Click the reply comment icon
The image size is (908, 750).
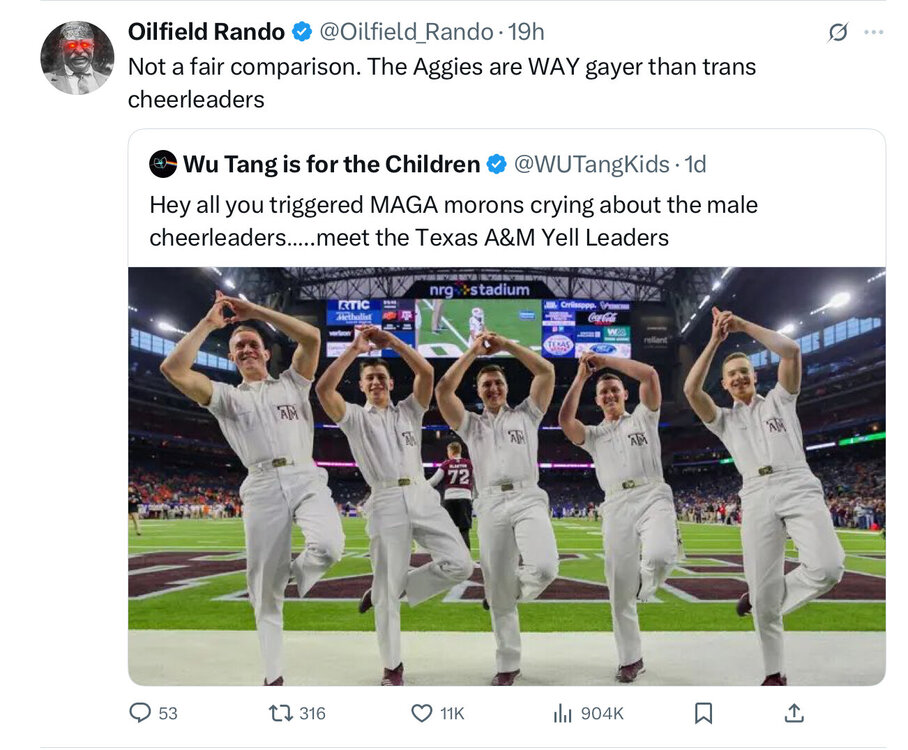[140, 713]
